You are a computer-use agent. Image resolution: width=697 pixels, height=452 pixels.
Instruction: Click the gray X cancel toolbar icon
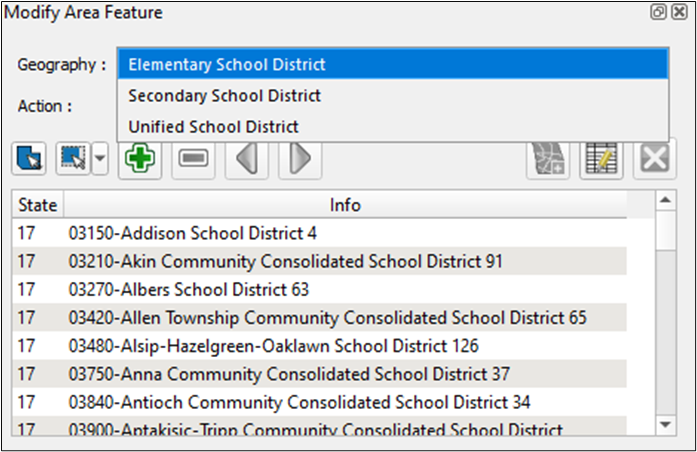655,159
